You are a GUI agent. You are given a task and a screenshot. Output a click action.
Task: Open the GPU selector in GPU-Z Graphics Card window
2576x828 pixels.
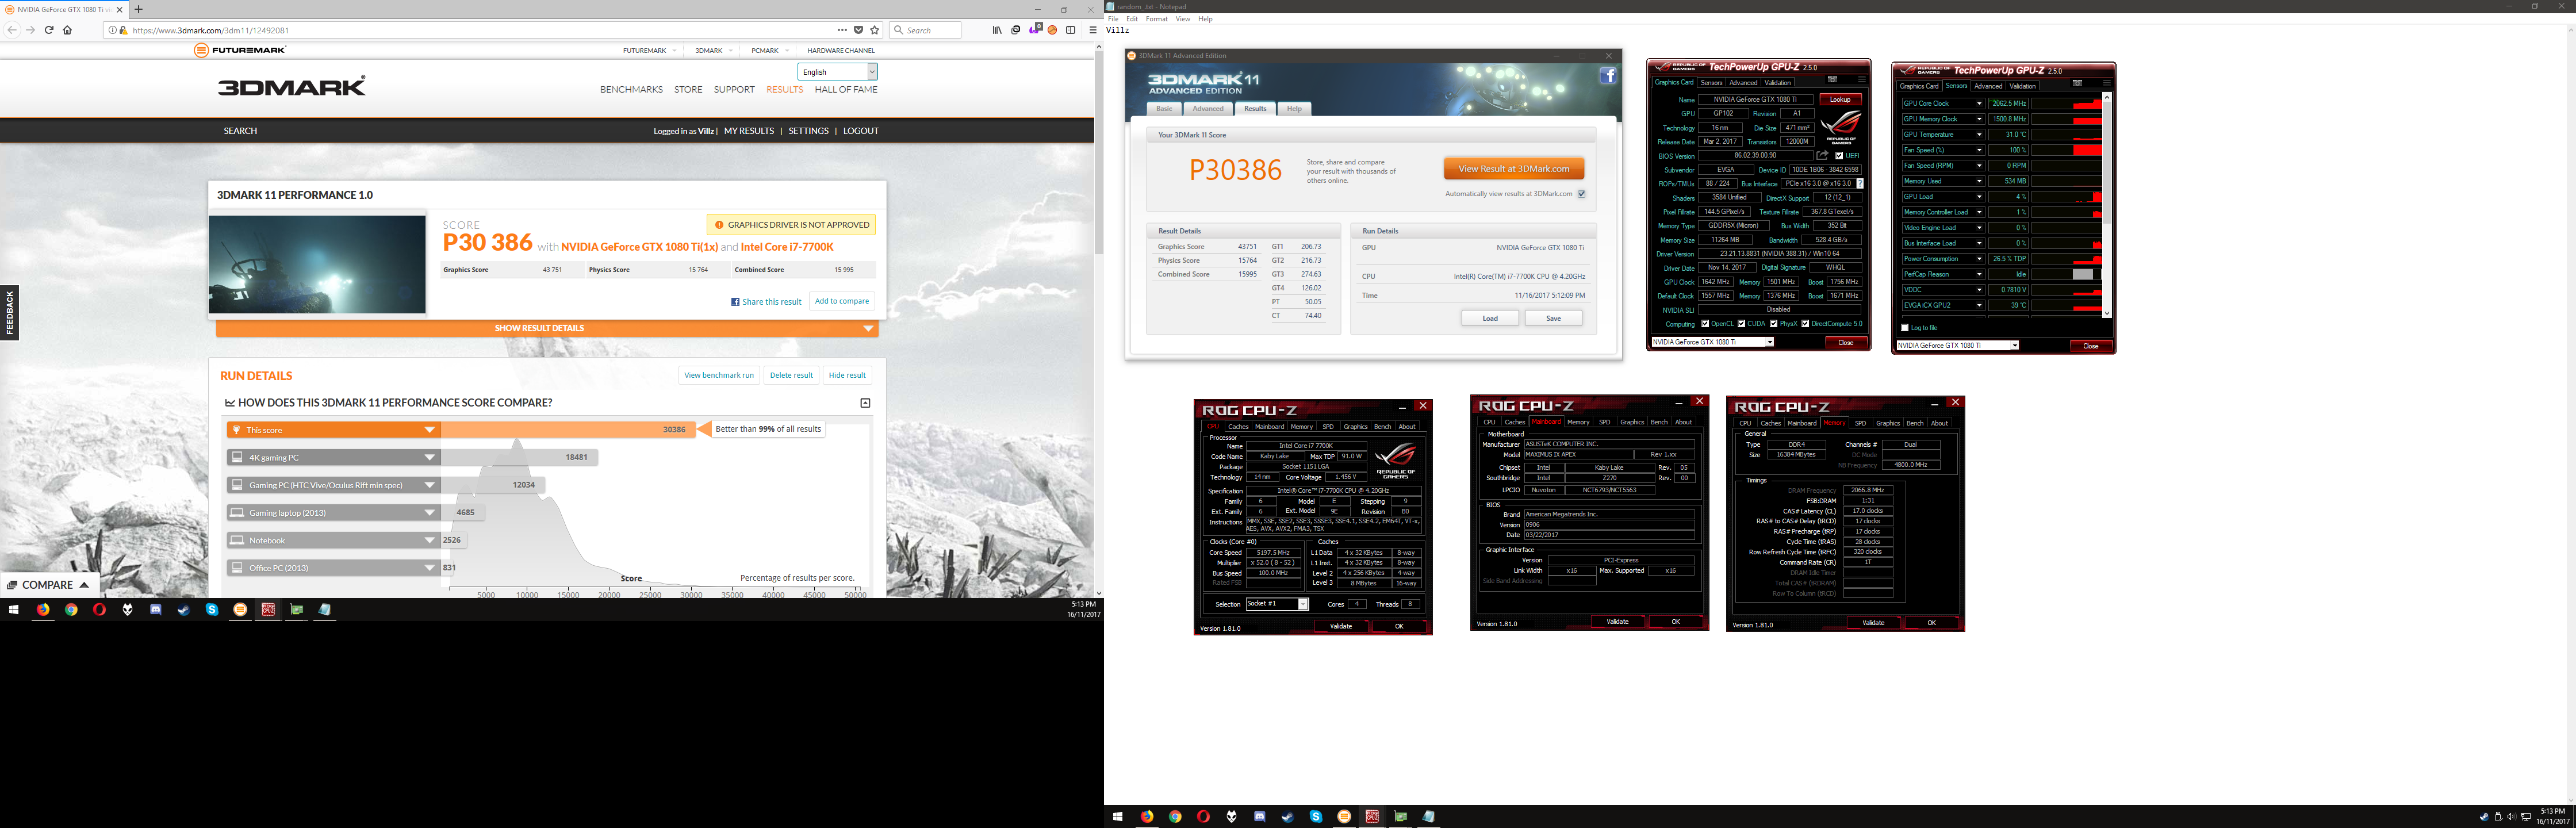1712,342
